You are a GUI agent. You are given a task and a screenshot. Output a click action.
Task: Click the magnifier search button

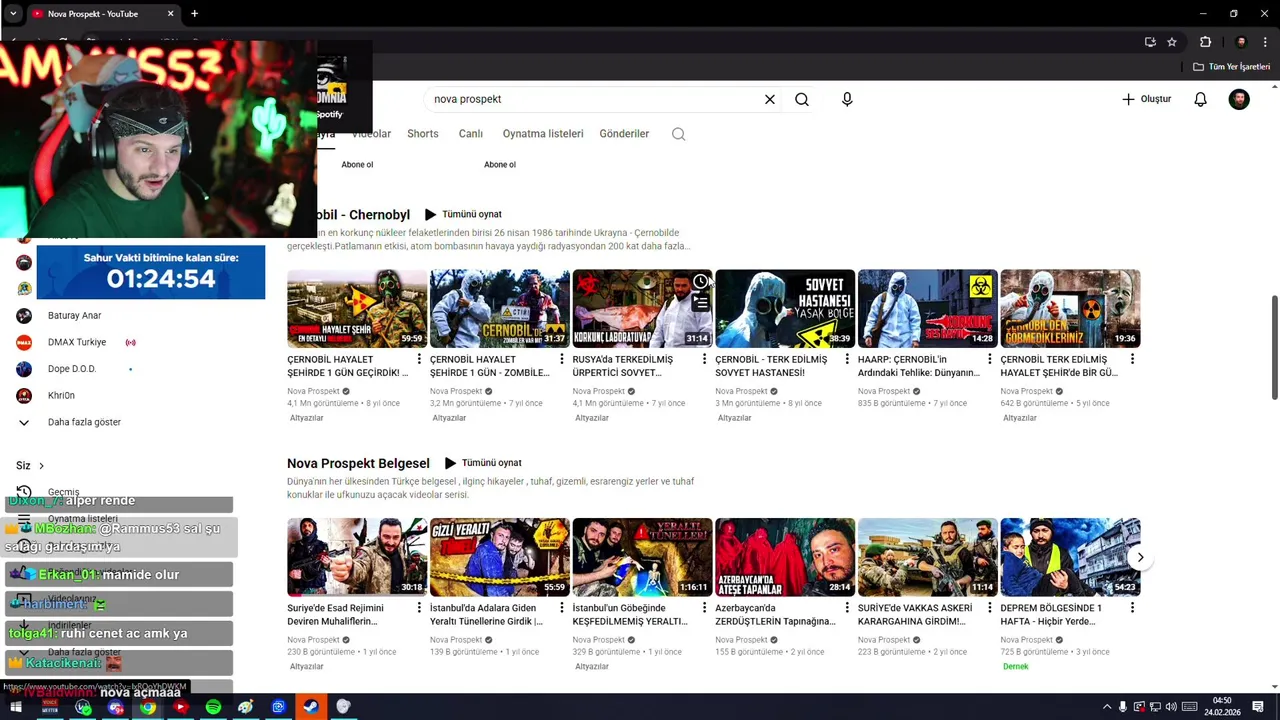click(x=802, y=99)
